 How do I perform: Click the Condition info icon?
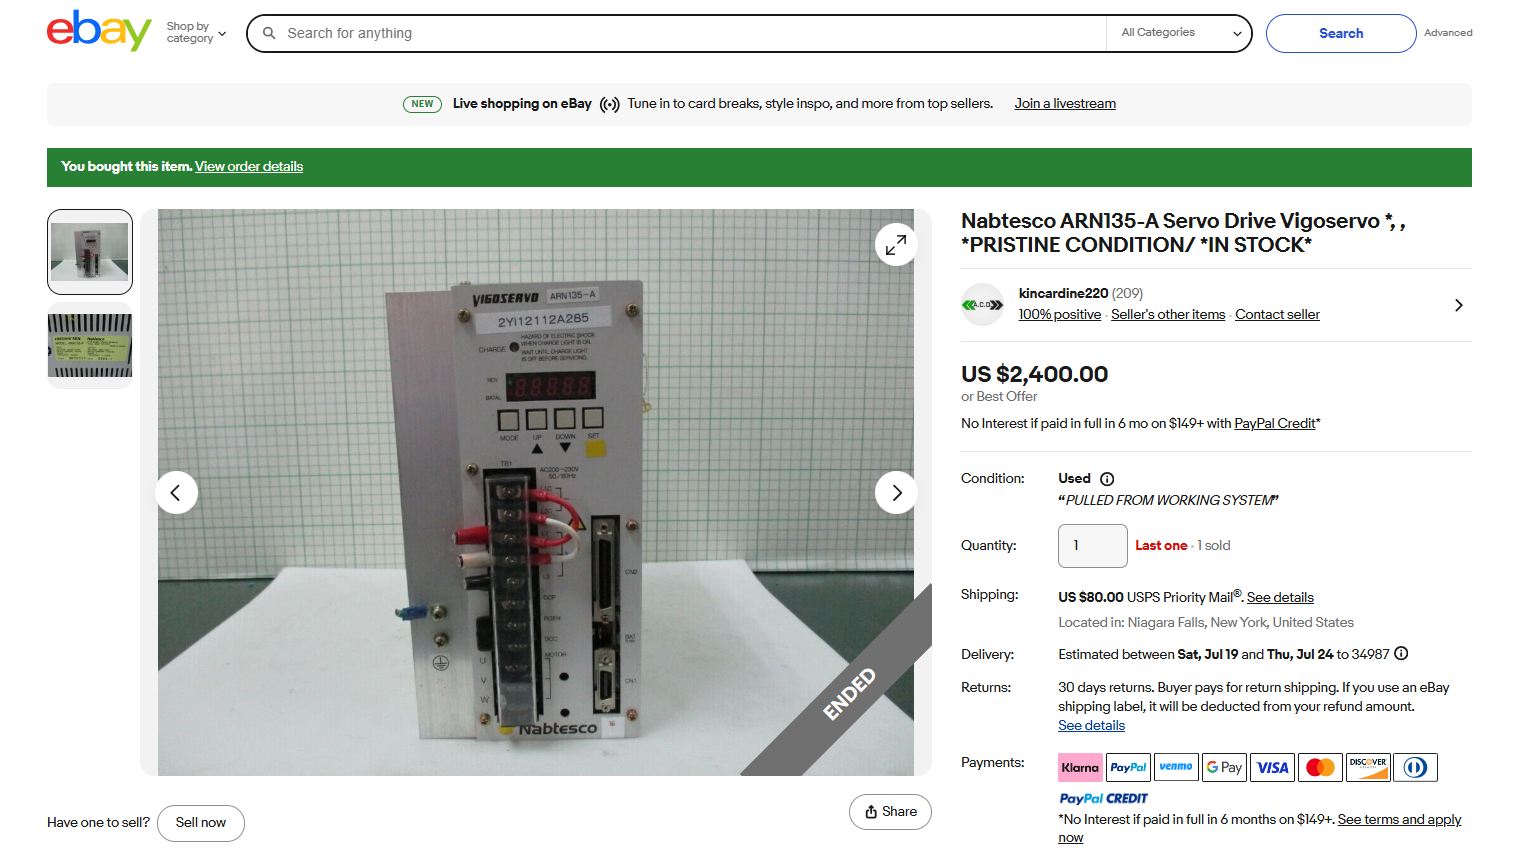(1107, 479)
